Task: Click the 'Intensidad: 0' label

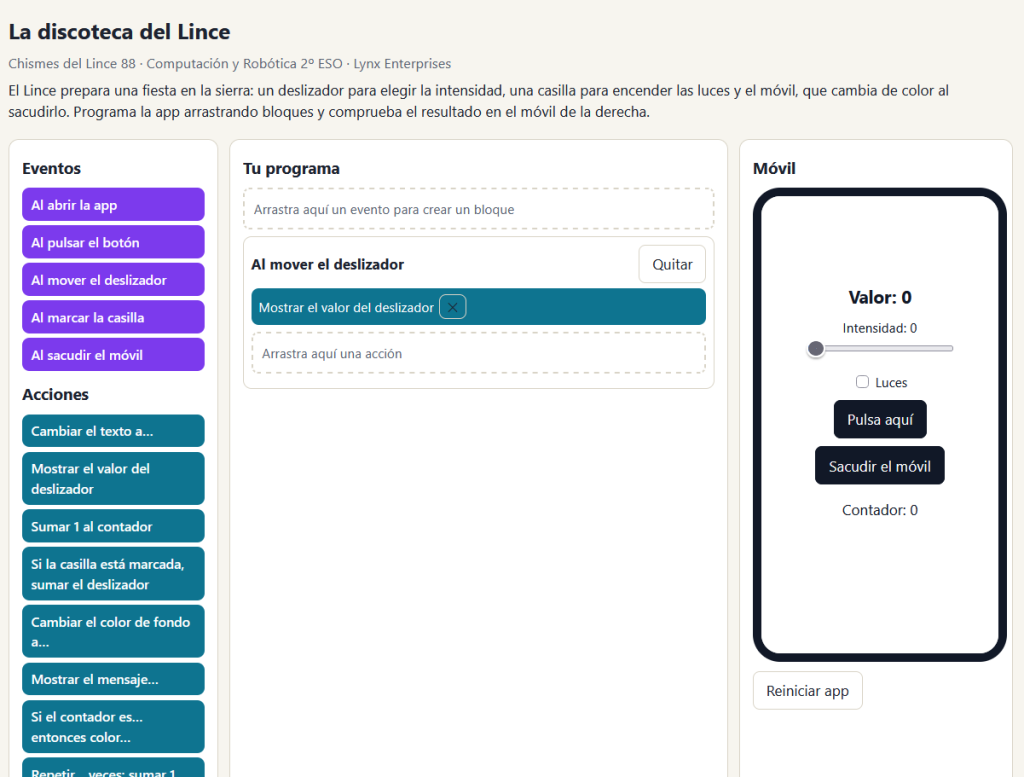Action: point(880,328)
